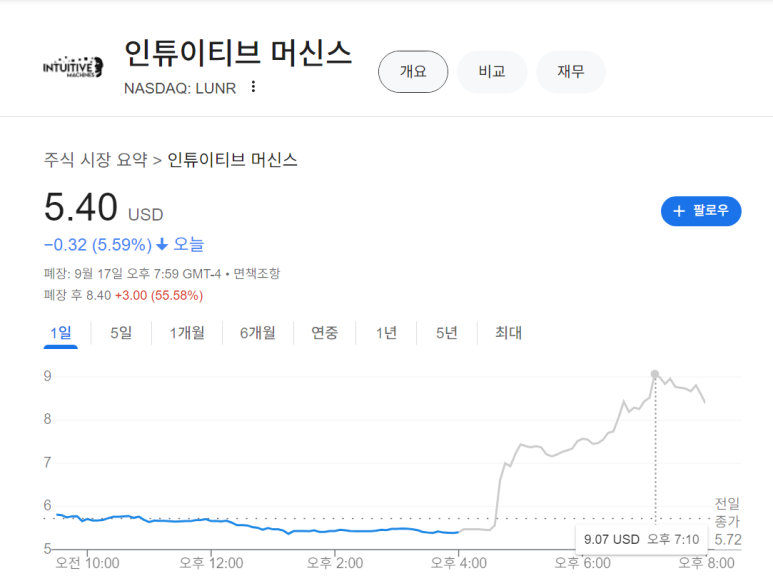This screenshot has height=576, width=773.
Task: Click the grey after-hours price line
Action: 582,439
